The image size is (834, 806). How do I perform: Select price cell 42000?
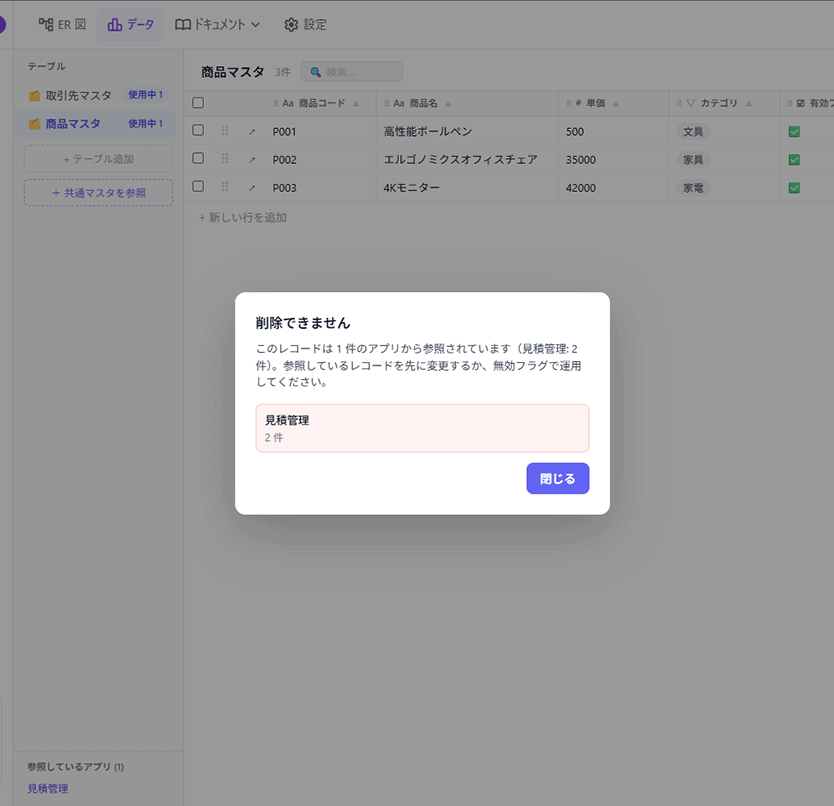[x=614, y=188]
